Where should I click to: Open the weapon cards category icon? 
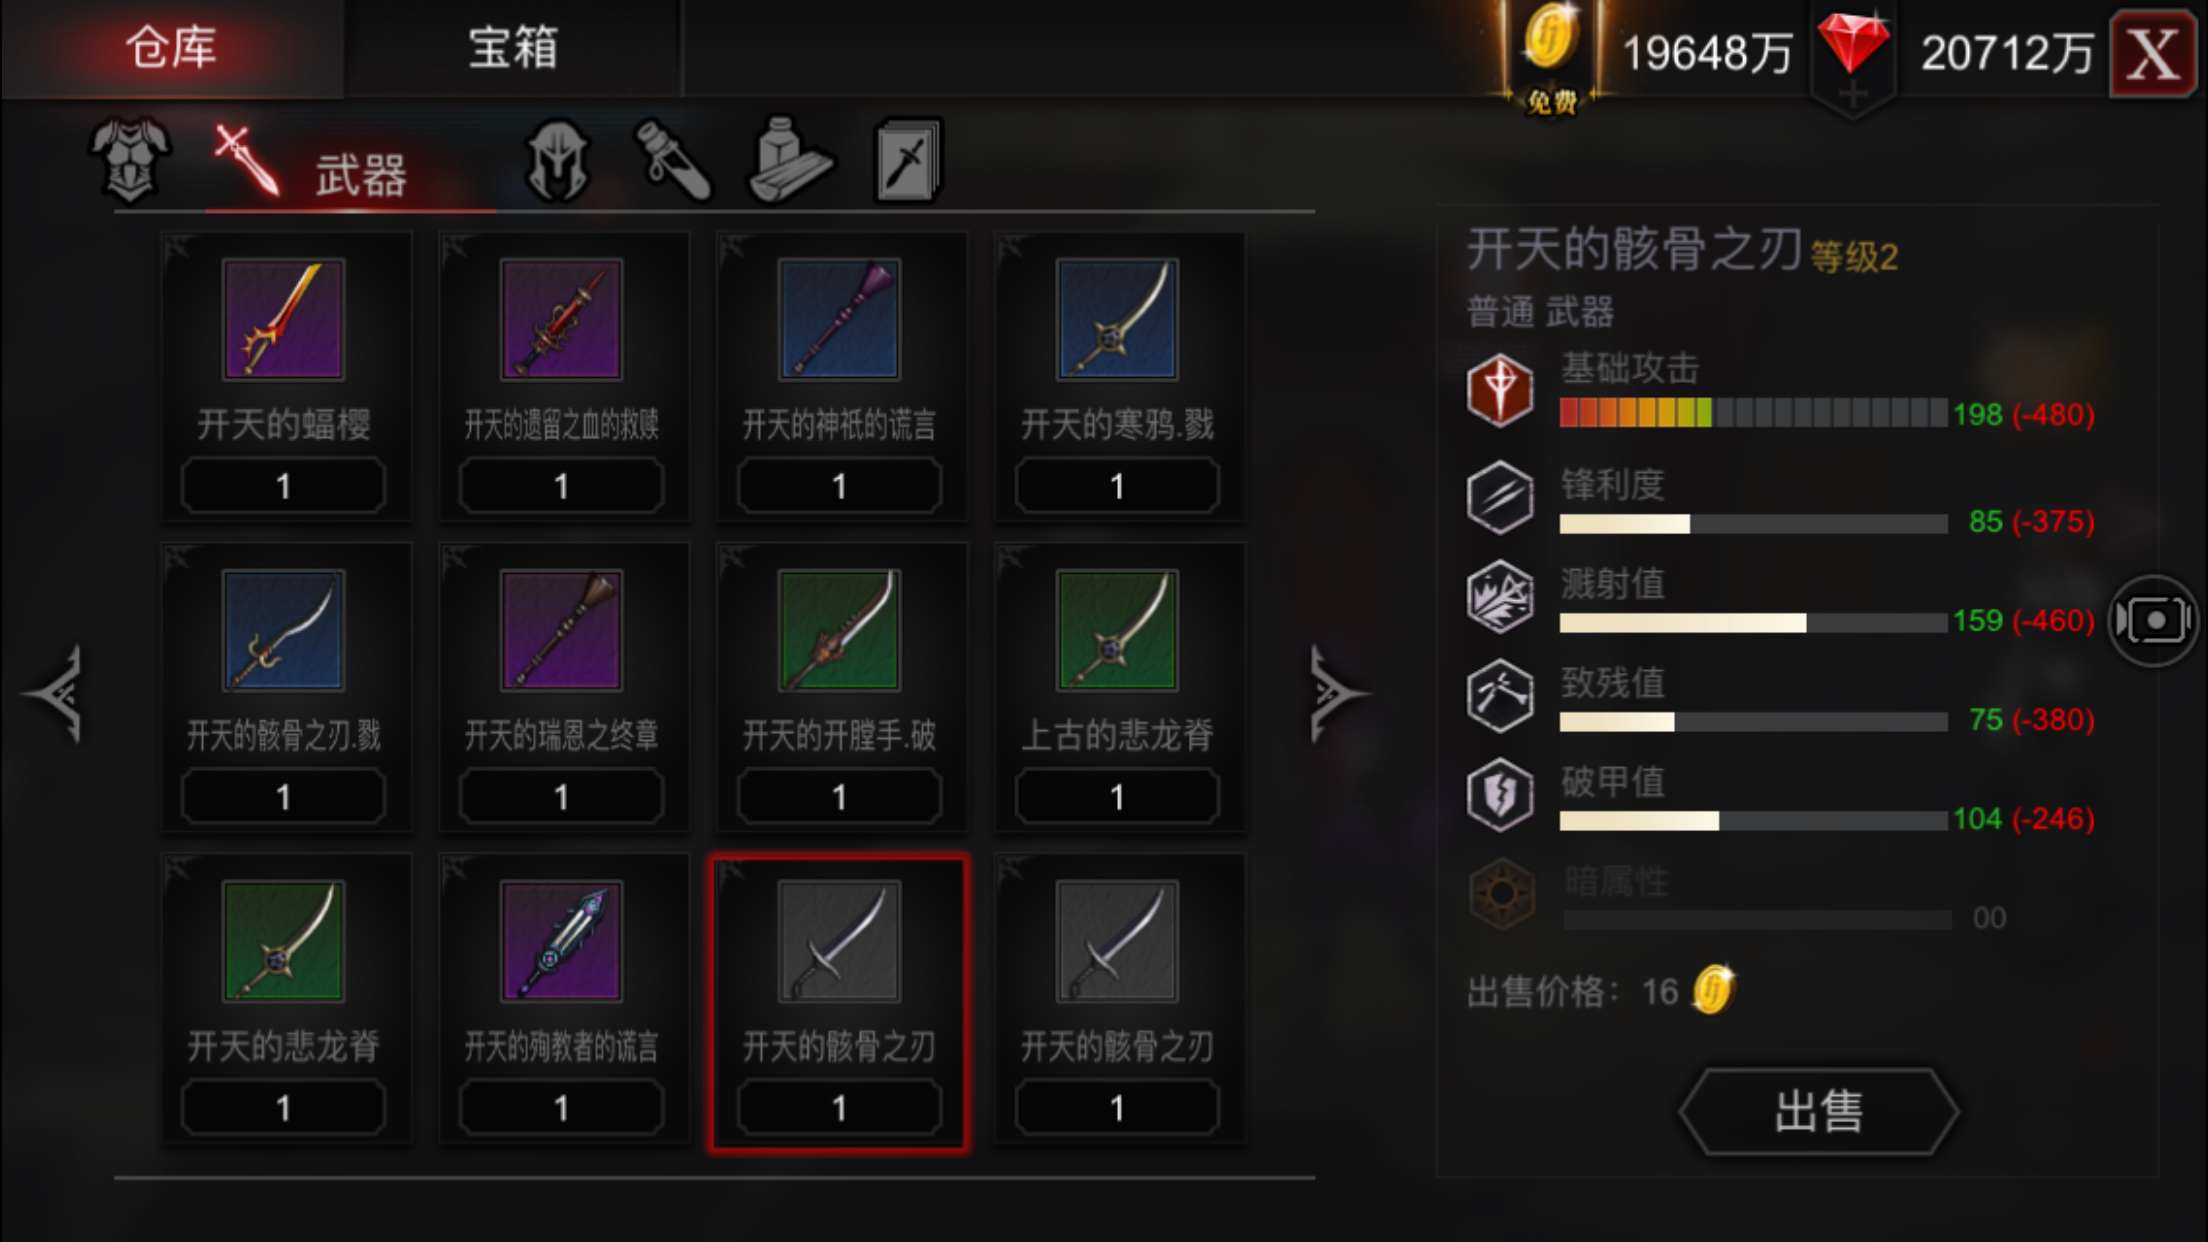[908, 160]
